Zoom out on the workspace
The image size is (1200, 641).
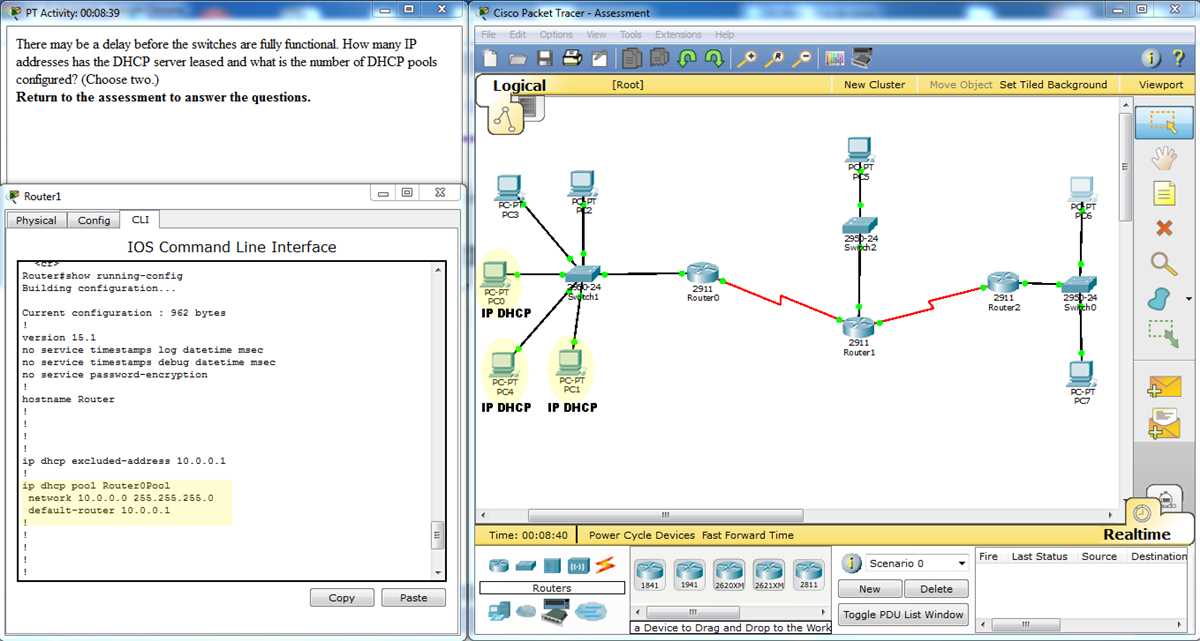(x=801, y=59)
